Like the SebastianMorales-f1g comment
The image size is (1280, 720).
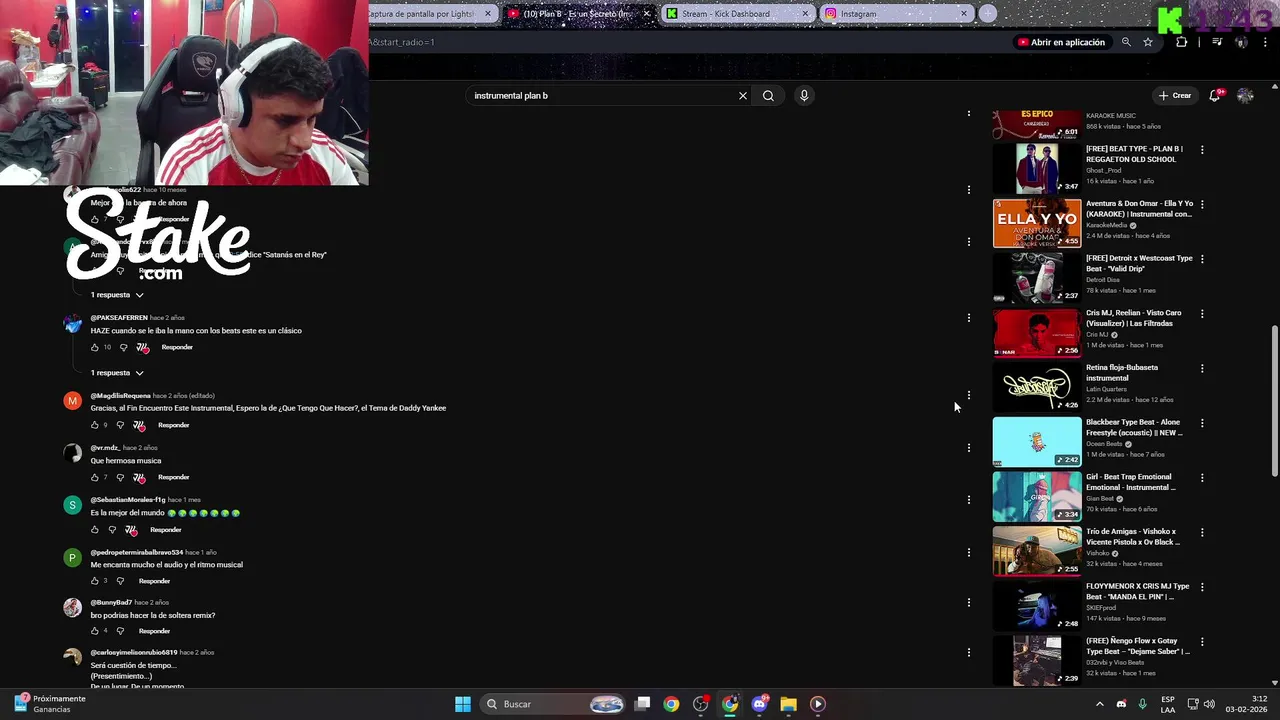click(95, 530)
